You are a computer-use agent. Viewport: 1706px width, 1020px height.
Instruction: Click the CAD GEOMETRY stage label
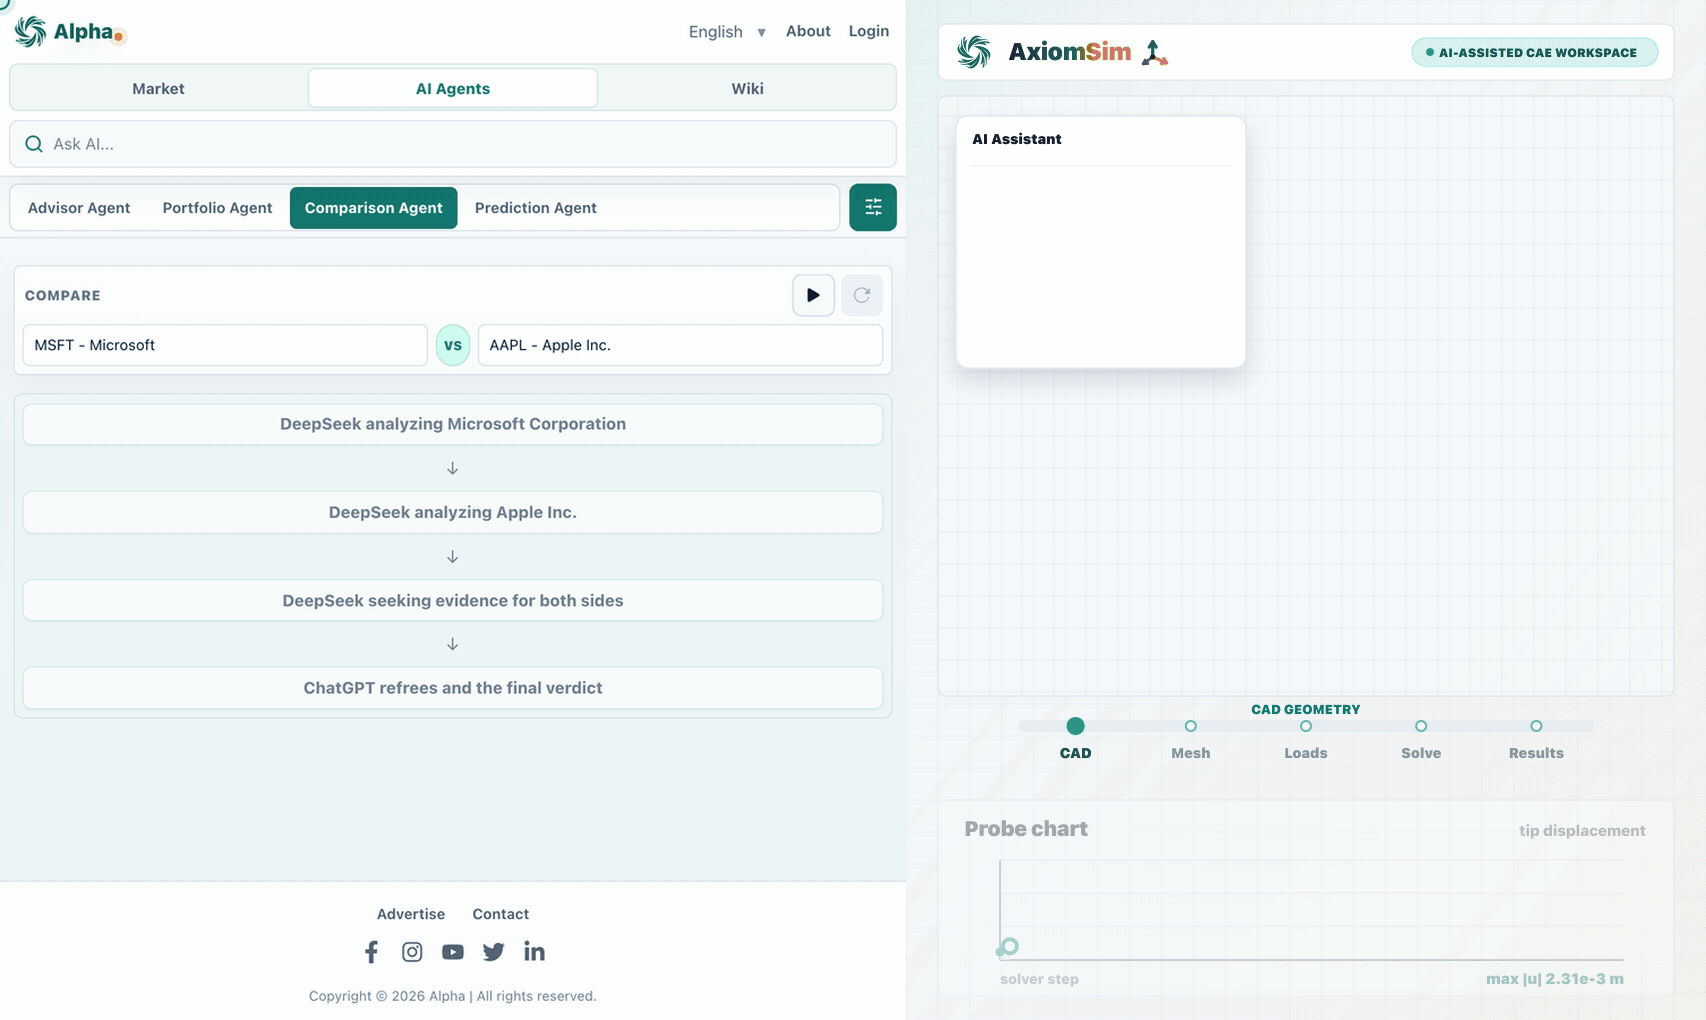[x=1306, y=709]
